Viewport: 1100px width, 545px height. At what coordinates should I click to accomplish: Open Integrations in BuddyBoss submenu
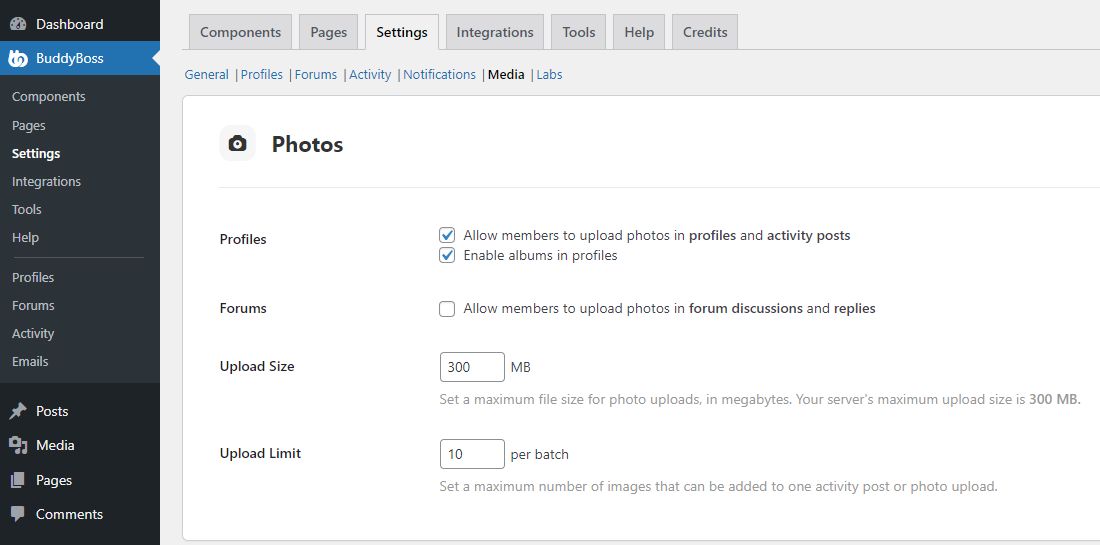[x=46, y=182]
